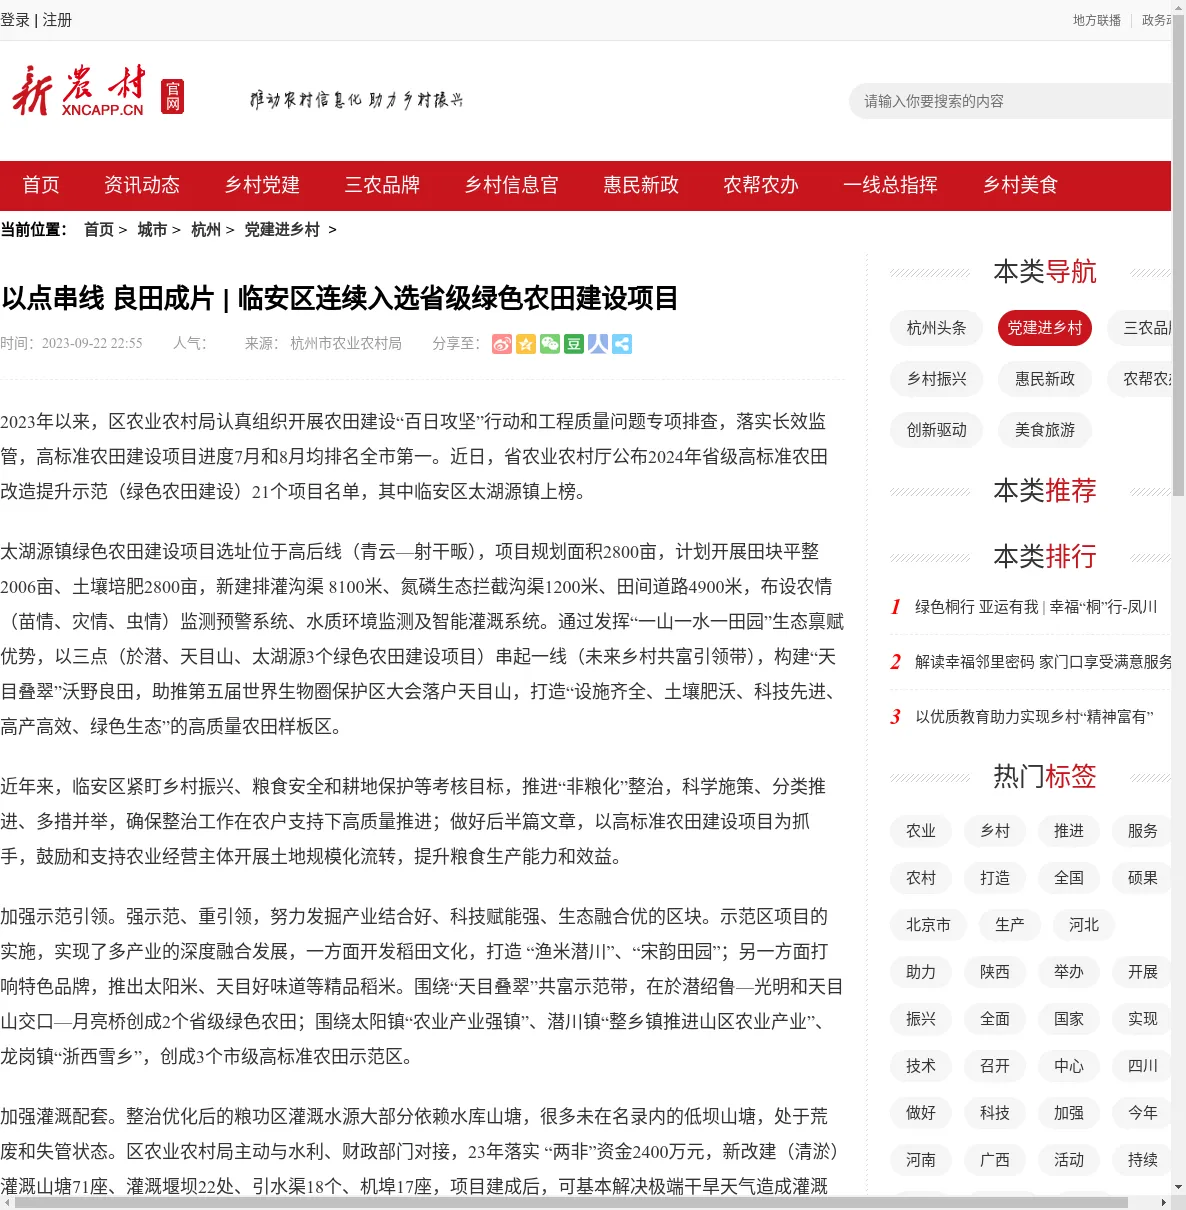Click the 北京市 hot tag
This screenshot has width=1186, height=1210.
point(928,925)
